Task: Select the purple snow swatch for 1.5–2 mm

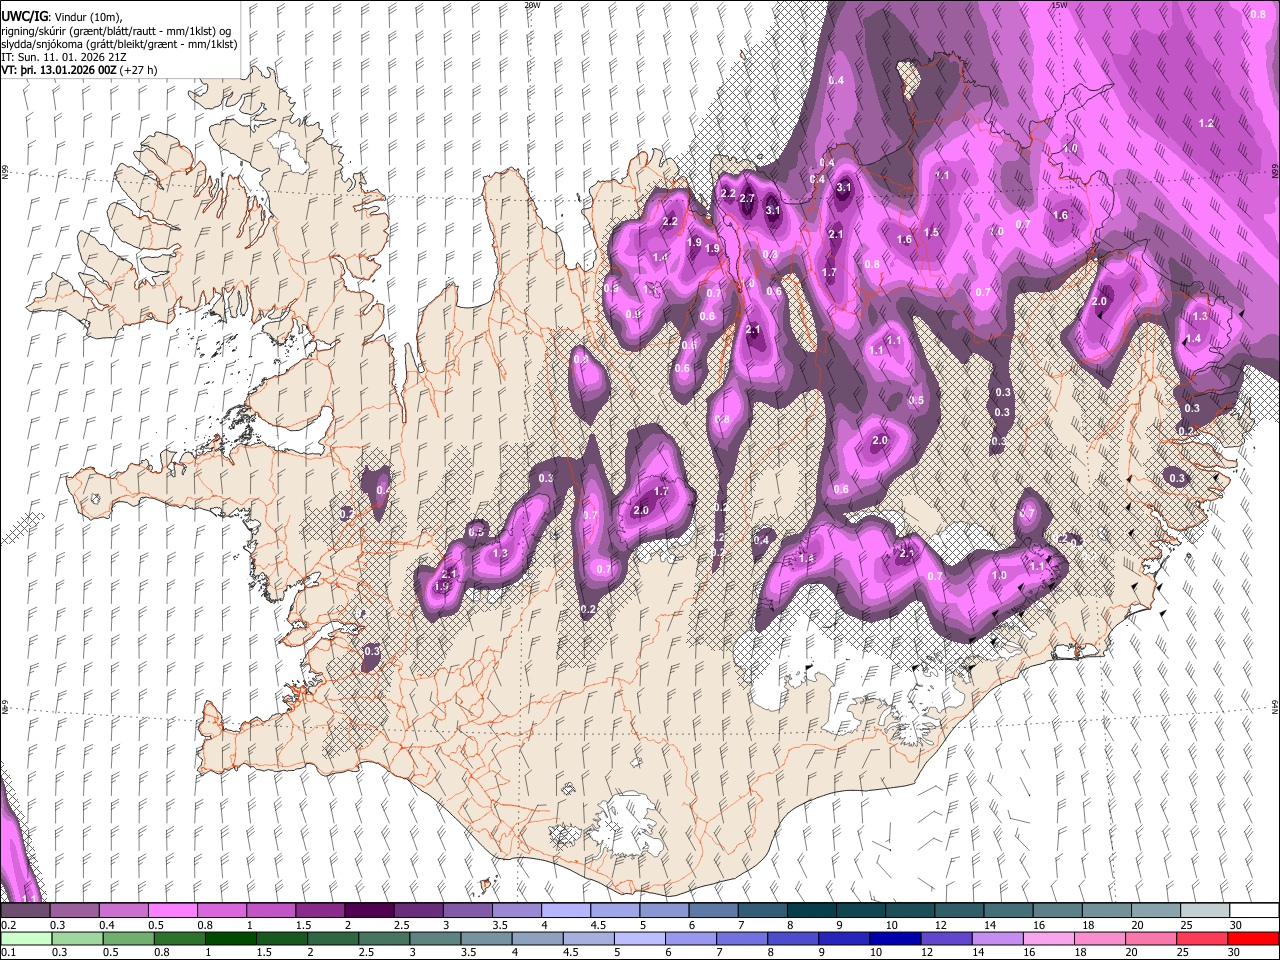Action: click(x=320, y=911)
